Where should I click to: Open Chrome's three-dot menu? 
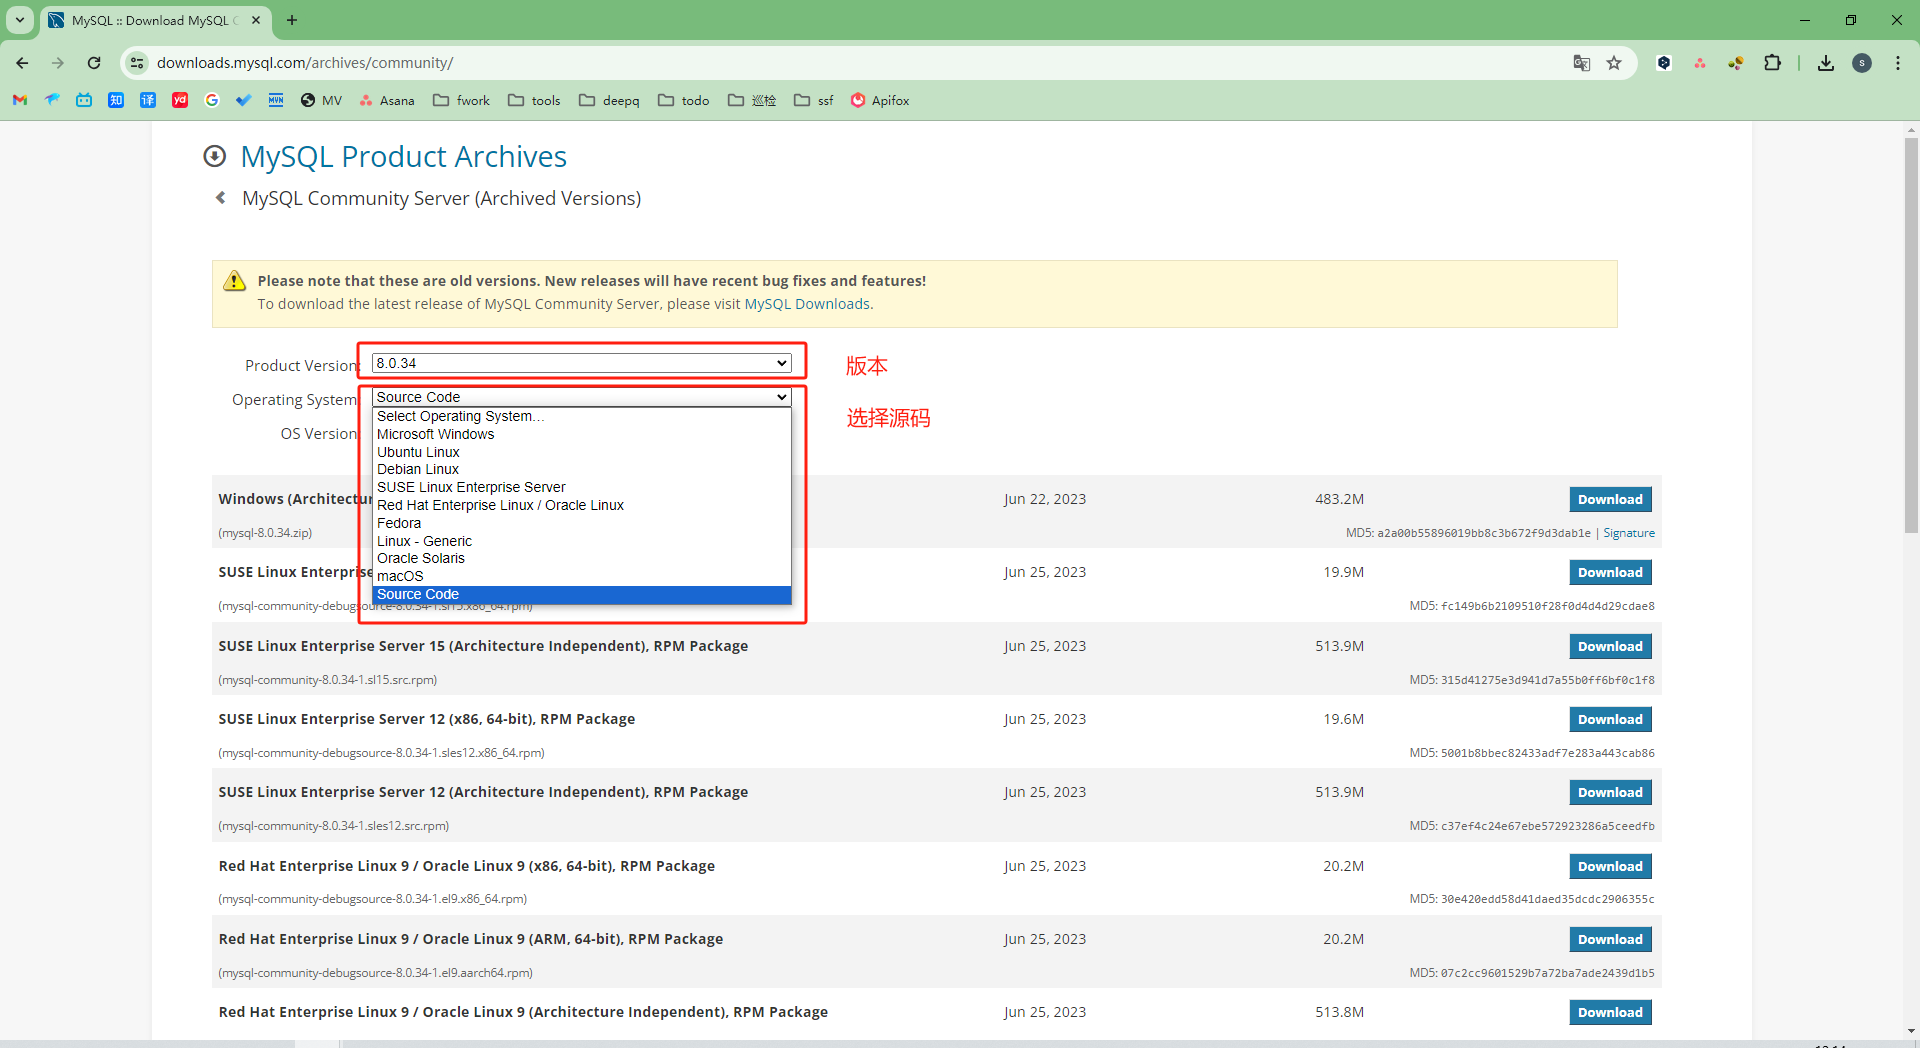click(x=1898, y=63)
